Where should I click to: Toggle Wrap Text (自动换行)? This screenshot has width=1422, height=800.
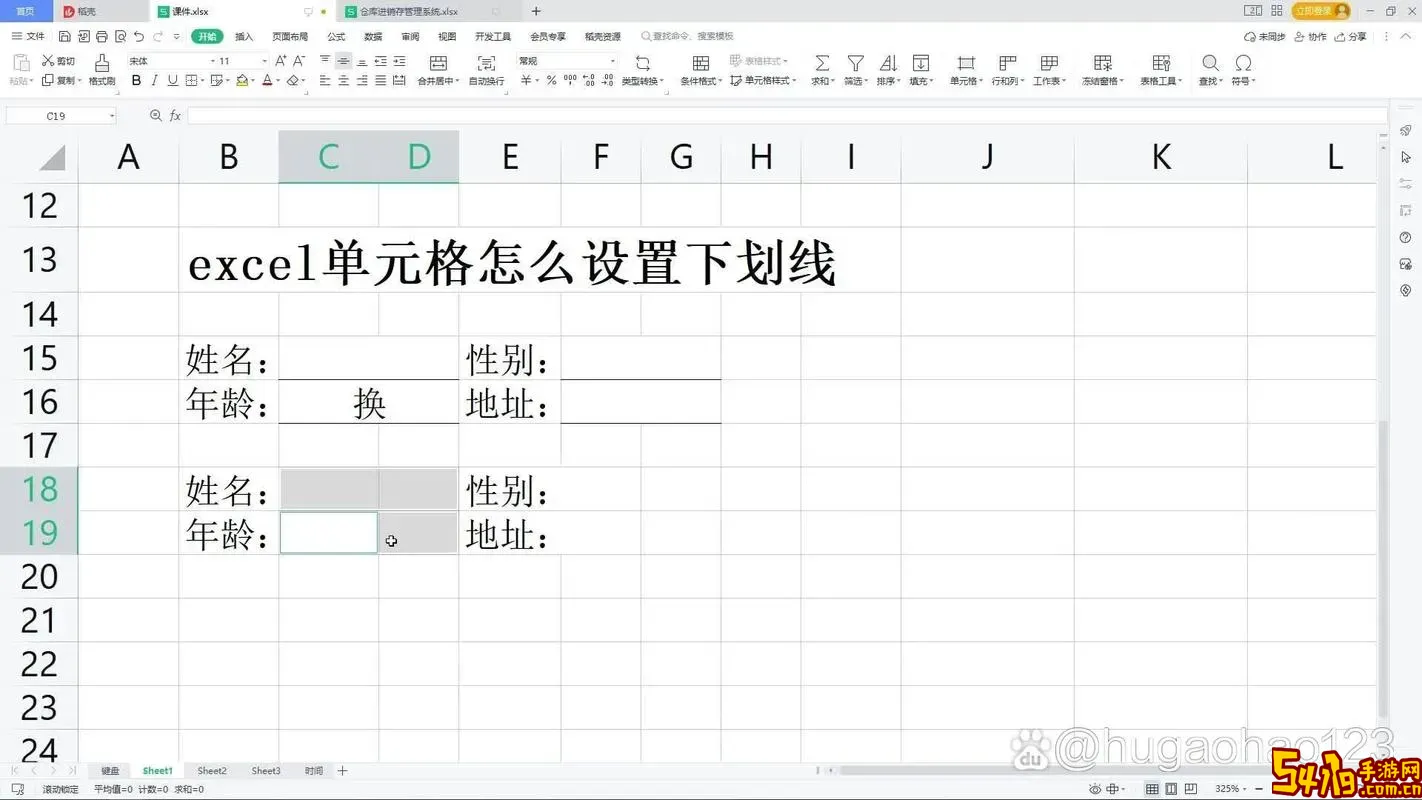pyautogui.click(x=486, y=70)
